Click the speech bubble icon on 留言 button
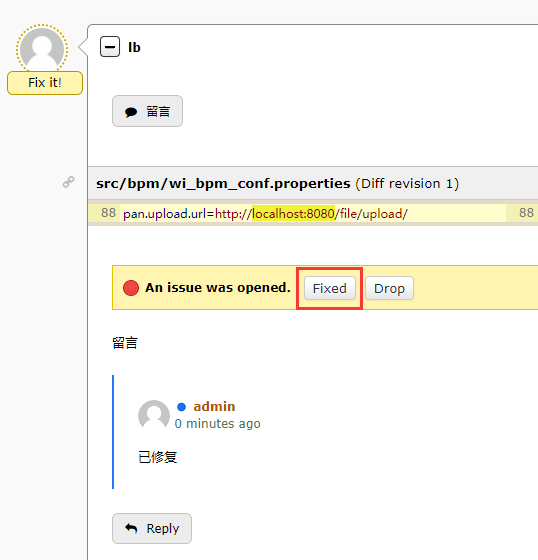This screenshot has width=538, height=560. 131,112
